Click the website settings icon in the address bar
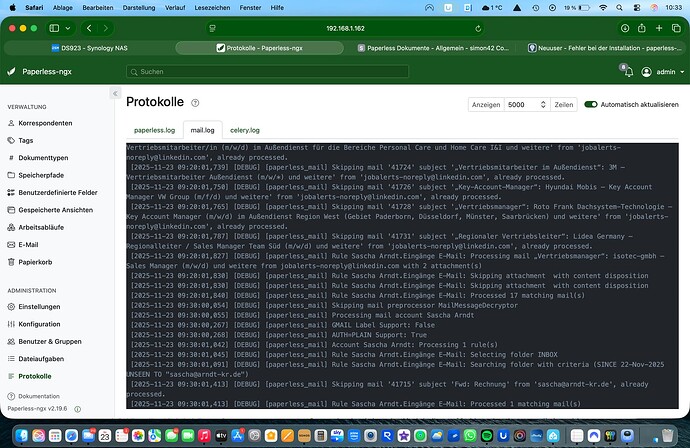 (x=213, y=29)
